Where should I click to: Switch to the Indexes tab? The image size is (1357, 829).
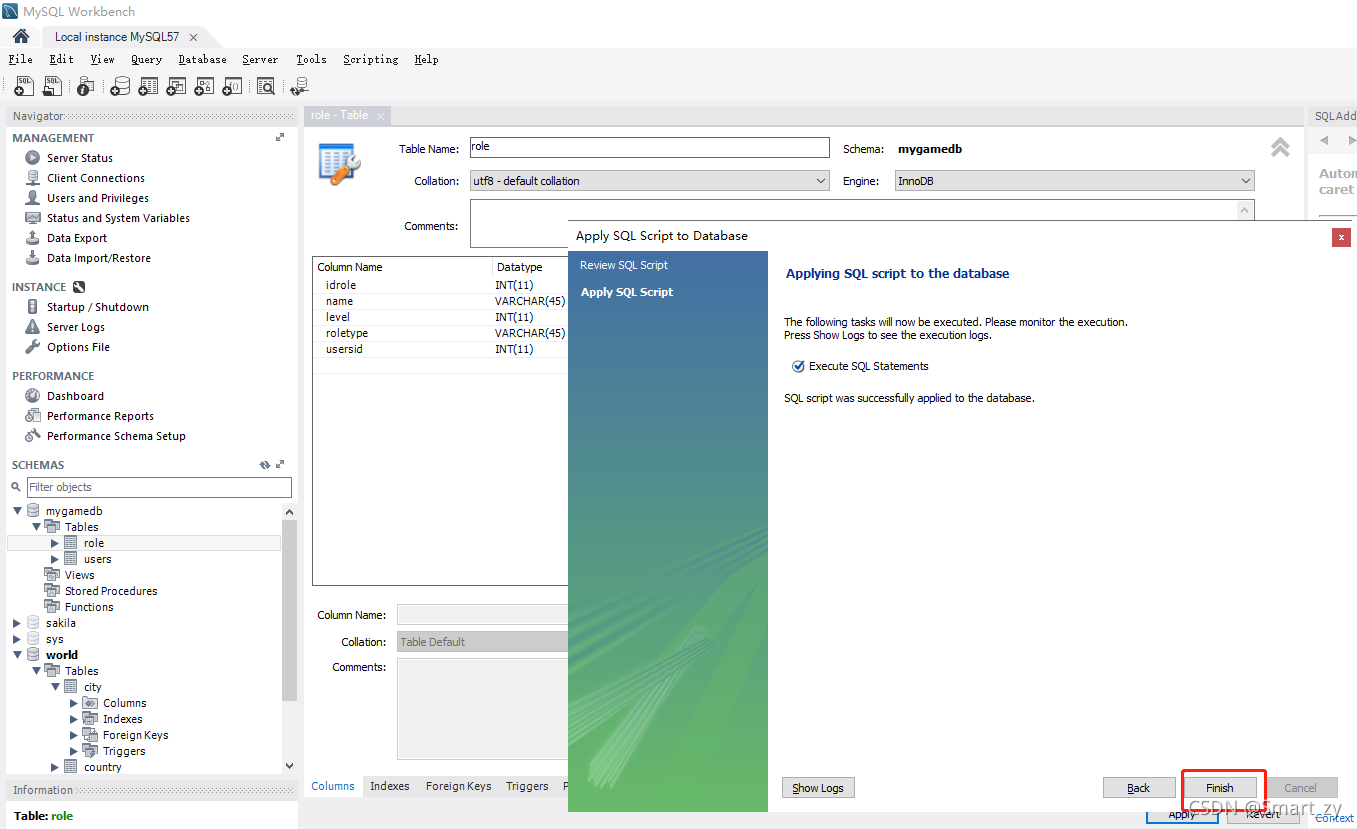click(x=390, y=786)
